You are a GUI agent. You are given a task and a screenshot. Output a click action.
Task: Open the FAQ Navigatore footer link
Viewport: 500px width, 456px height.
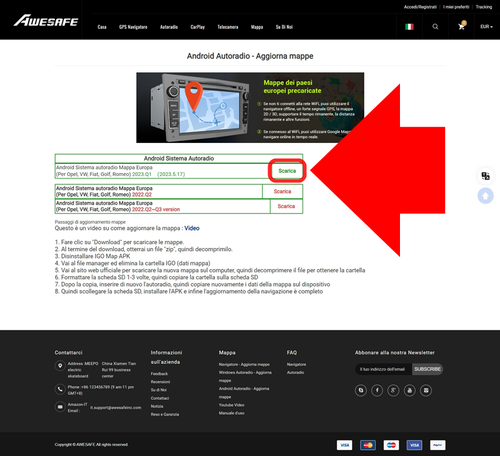point(296,364)
